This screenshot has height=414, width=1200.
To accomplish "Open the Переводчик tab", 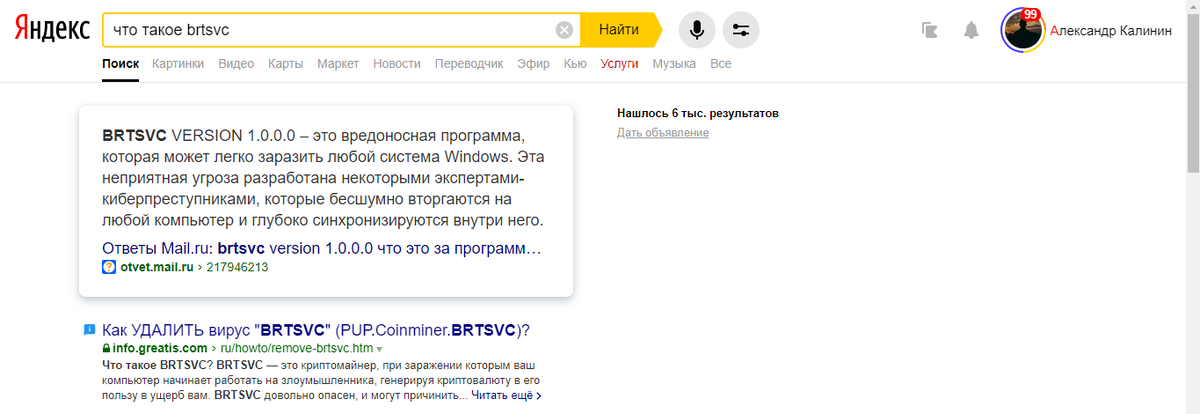I will 469,63.
